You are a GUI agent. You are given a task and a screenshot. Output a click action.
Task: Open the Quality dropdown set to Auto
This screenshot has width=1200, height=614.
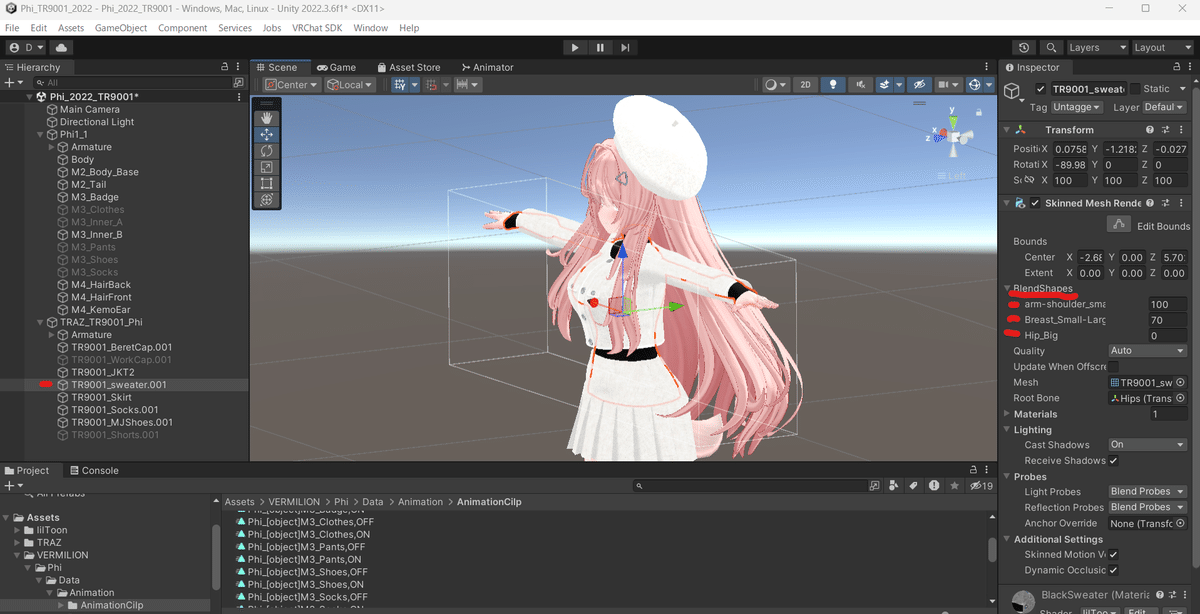[1147, 351]
